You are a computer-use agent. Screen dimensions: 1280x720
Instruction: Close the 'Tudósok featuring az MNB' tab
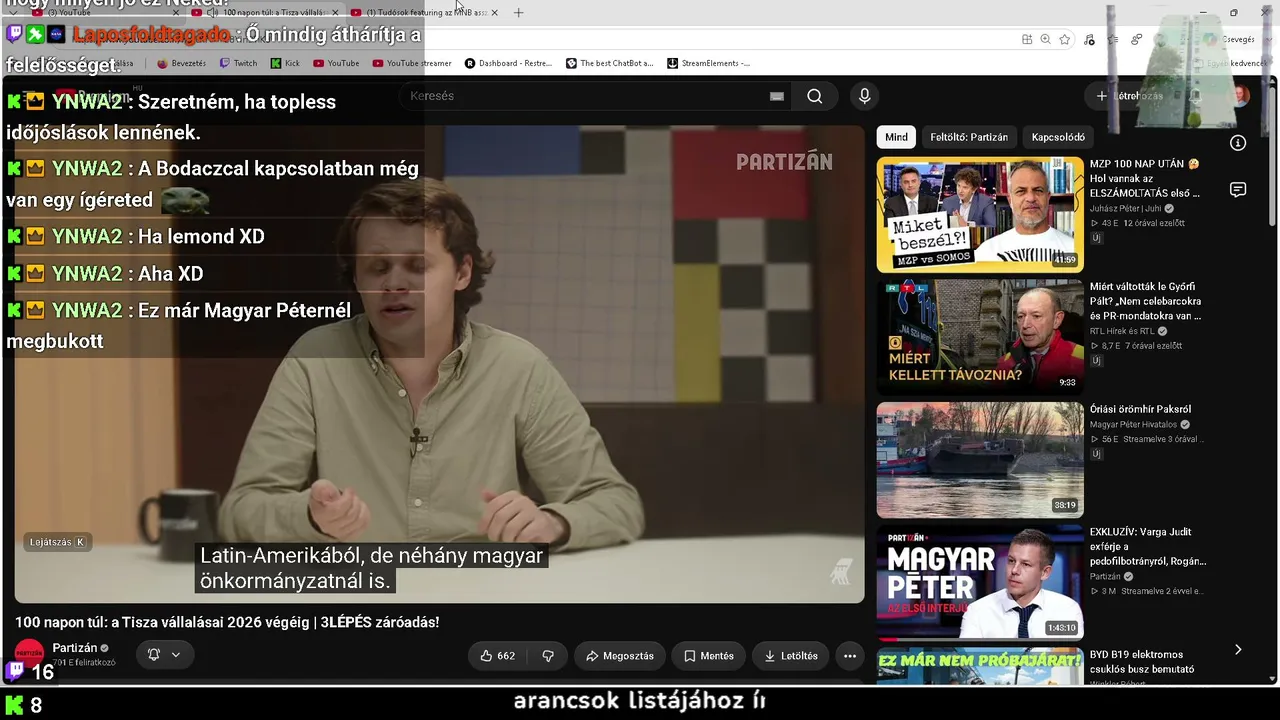coord(494,13)
